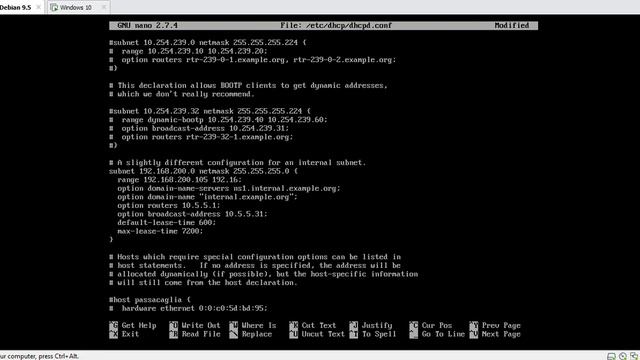Click line 'option routers 10.5.5.1;'

pyautogui.click(x=169, y=205)
